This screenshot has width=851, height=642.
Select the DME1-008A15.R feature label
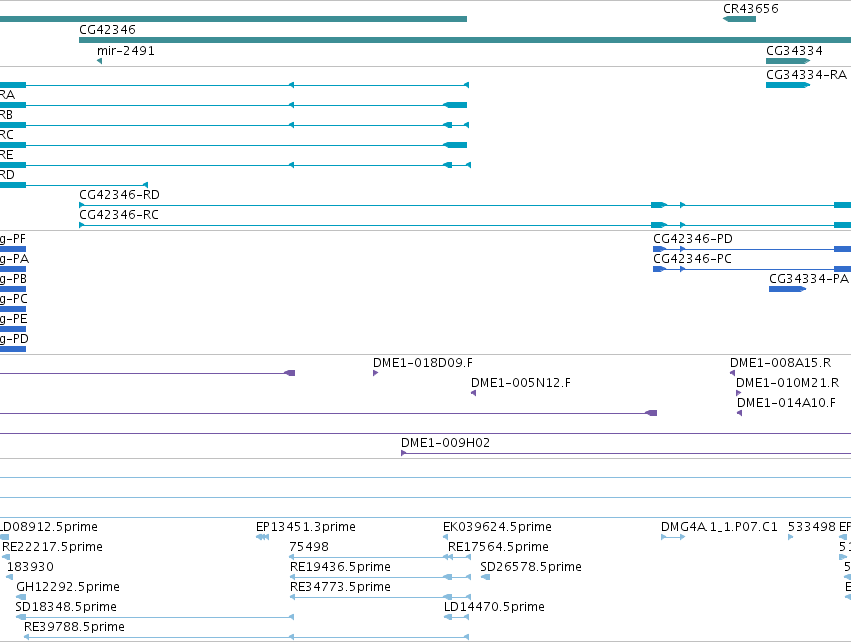(780, 363)
